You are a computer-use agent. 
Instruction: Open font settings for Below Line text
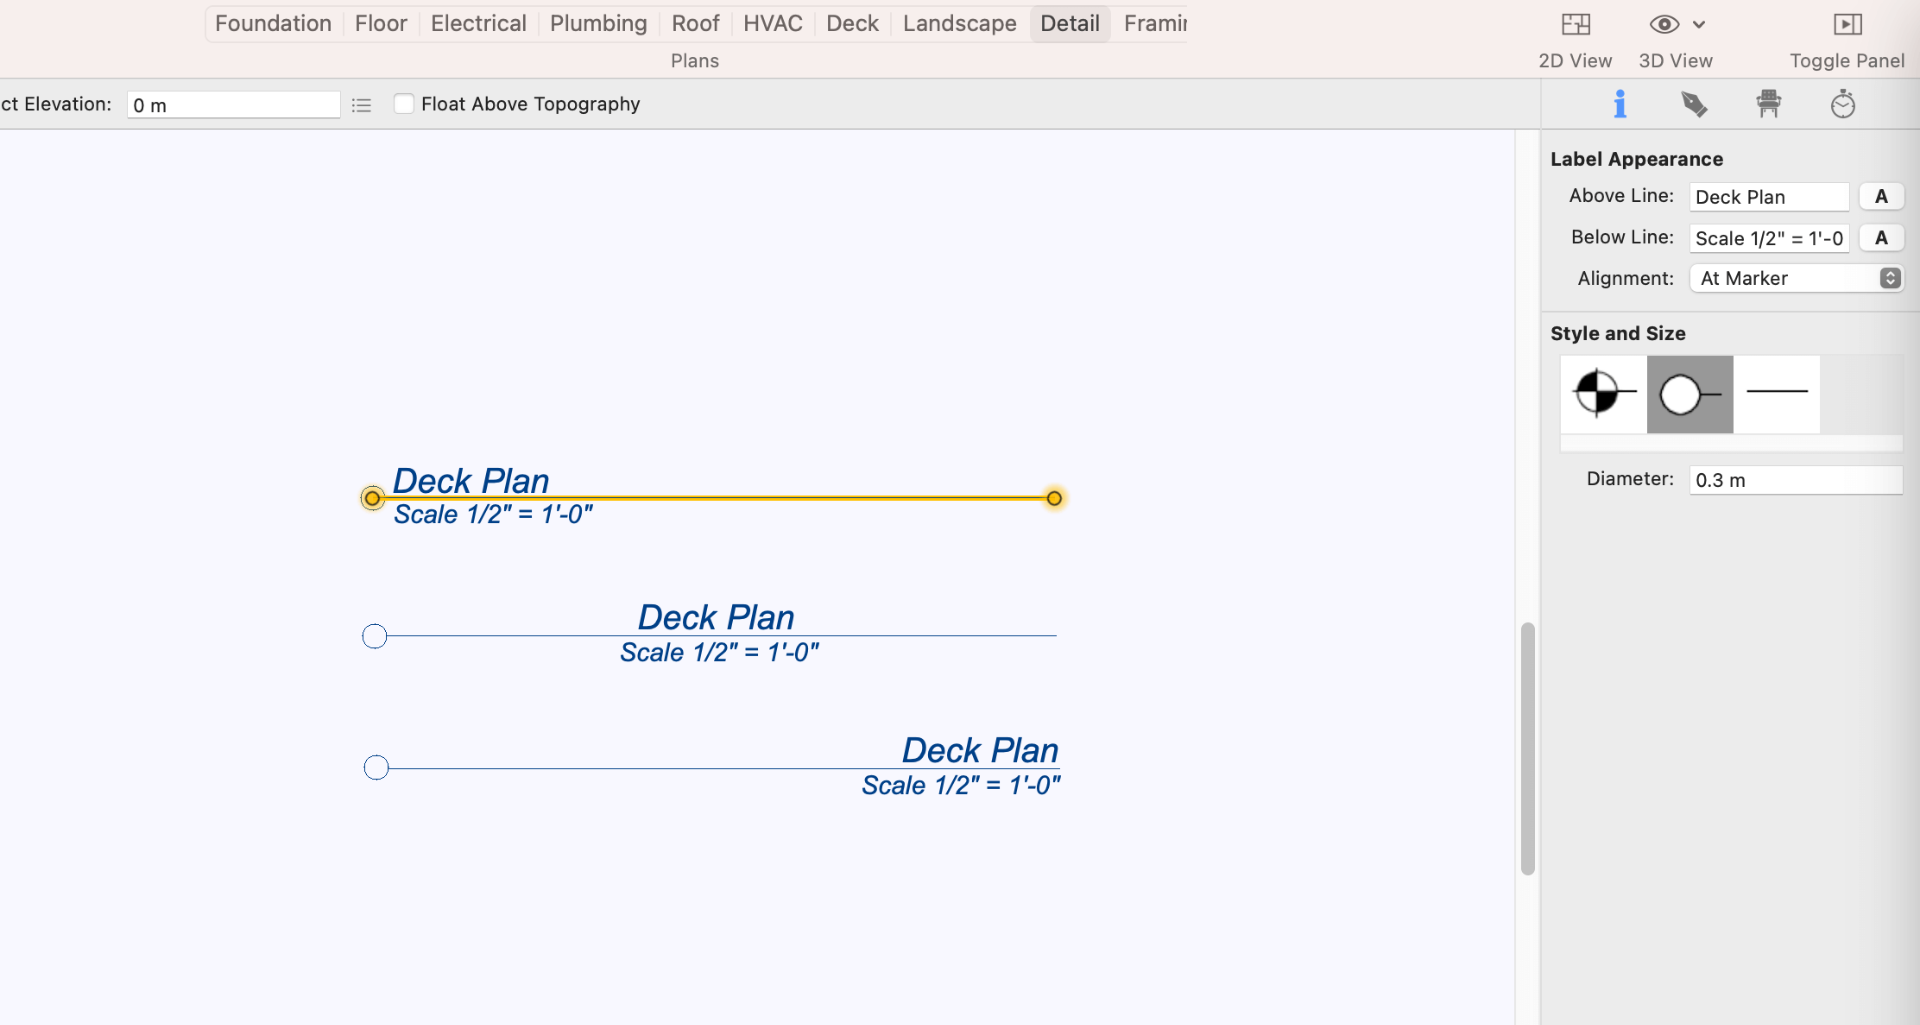pyautogui.click(x=1881, y=238)
